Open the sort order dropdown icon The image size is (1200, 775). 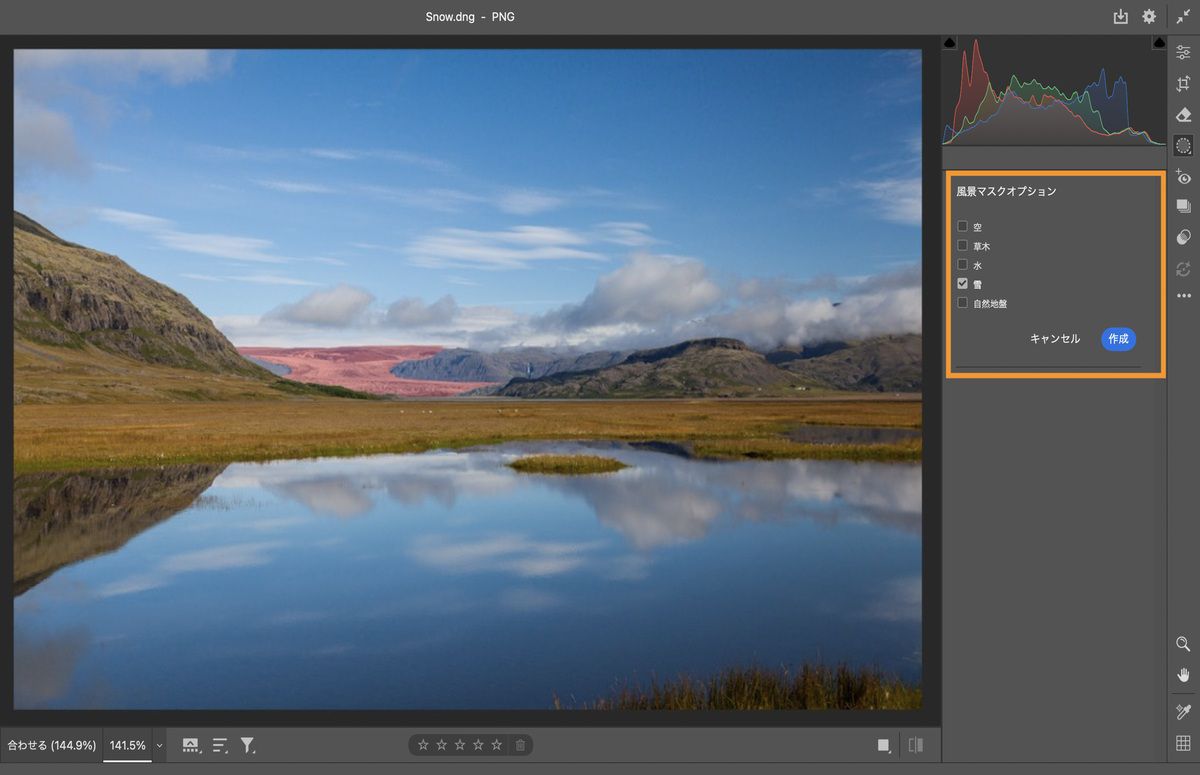pos(221,745)
